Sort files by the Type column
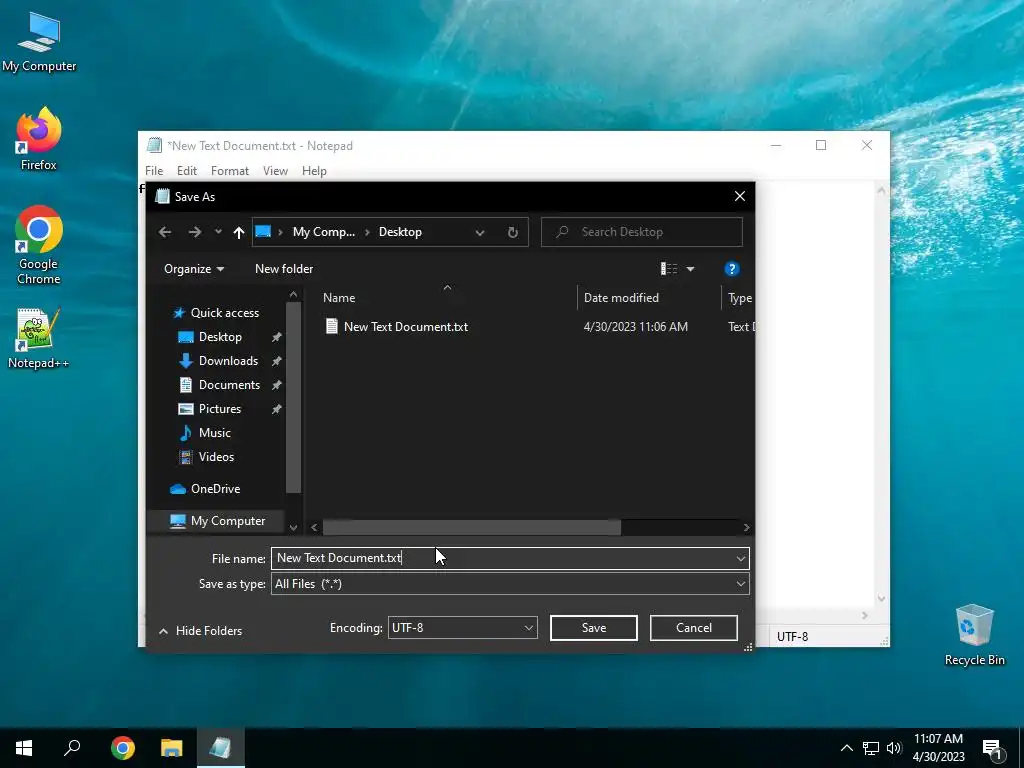Screen dimensions: 1024x768 [739, 298]
